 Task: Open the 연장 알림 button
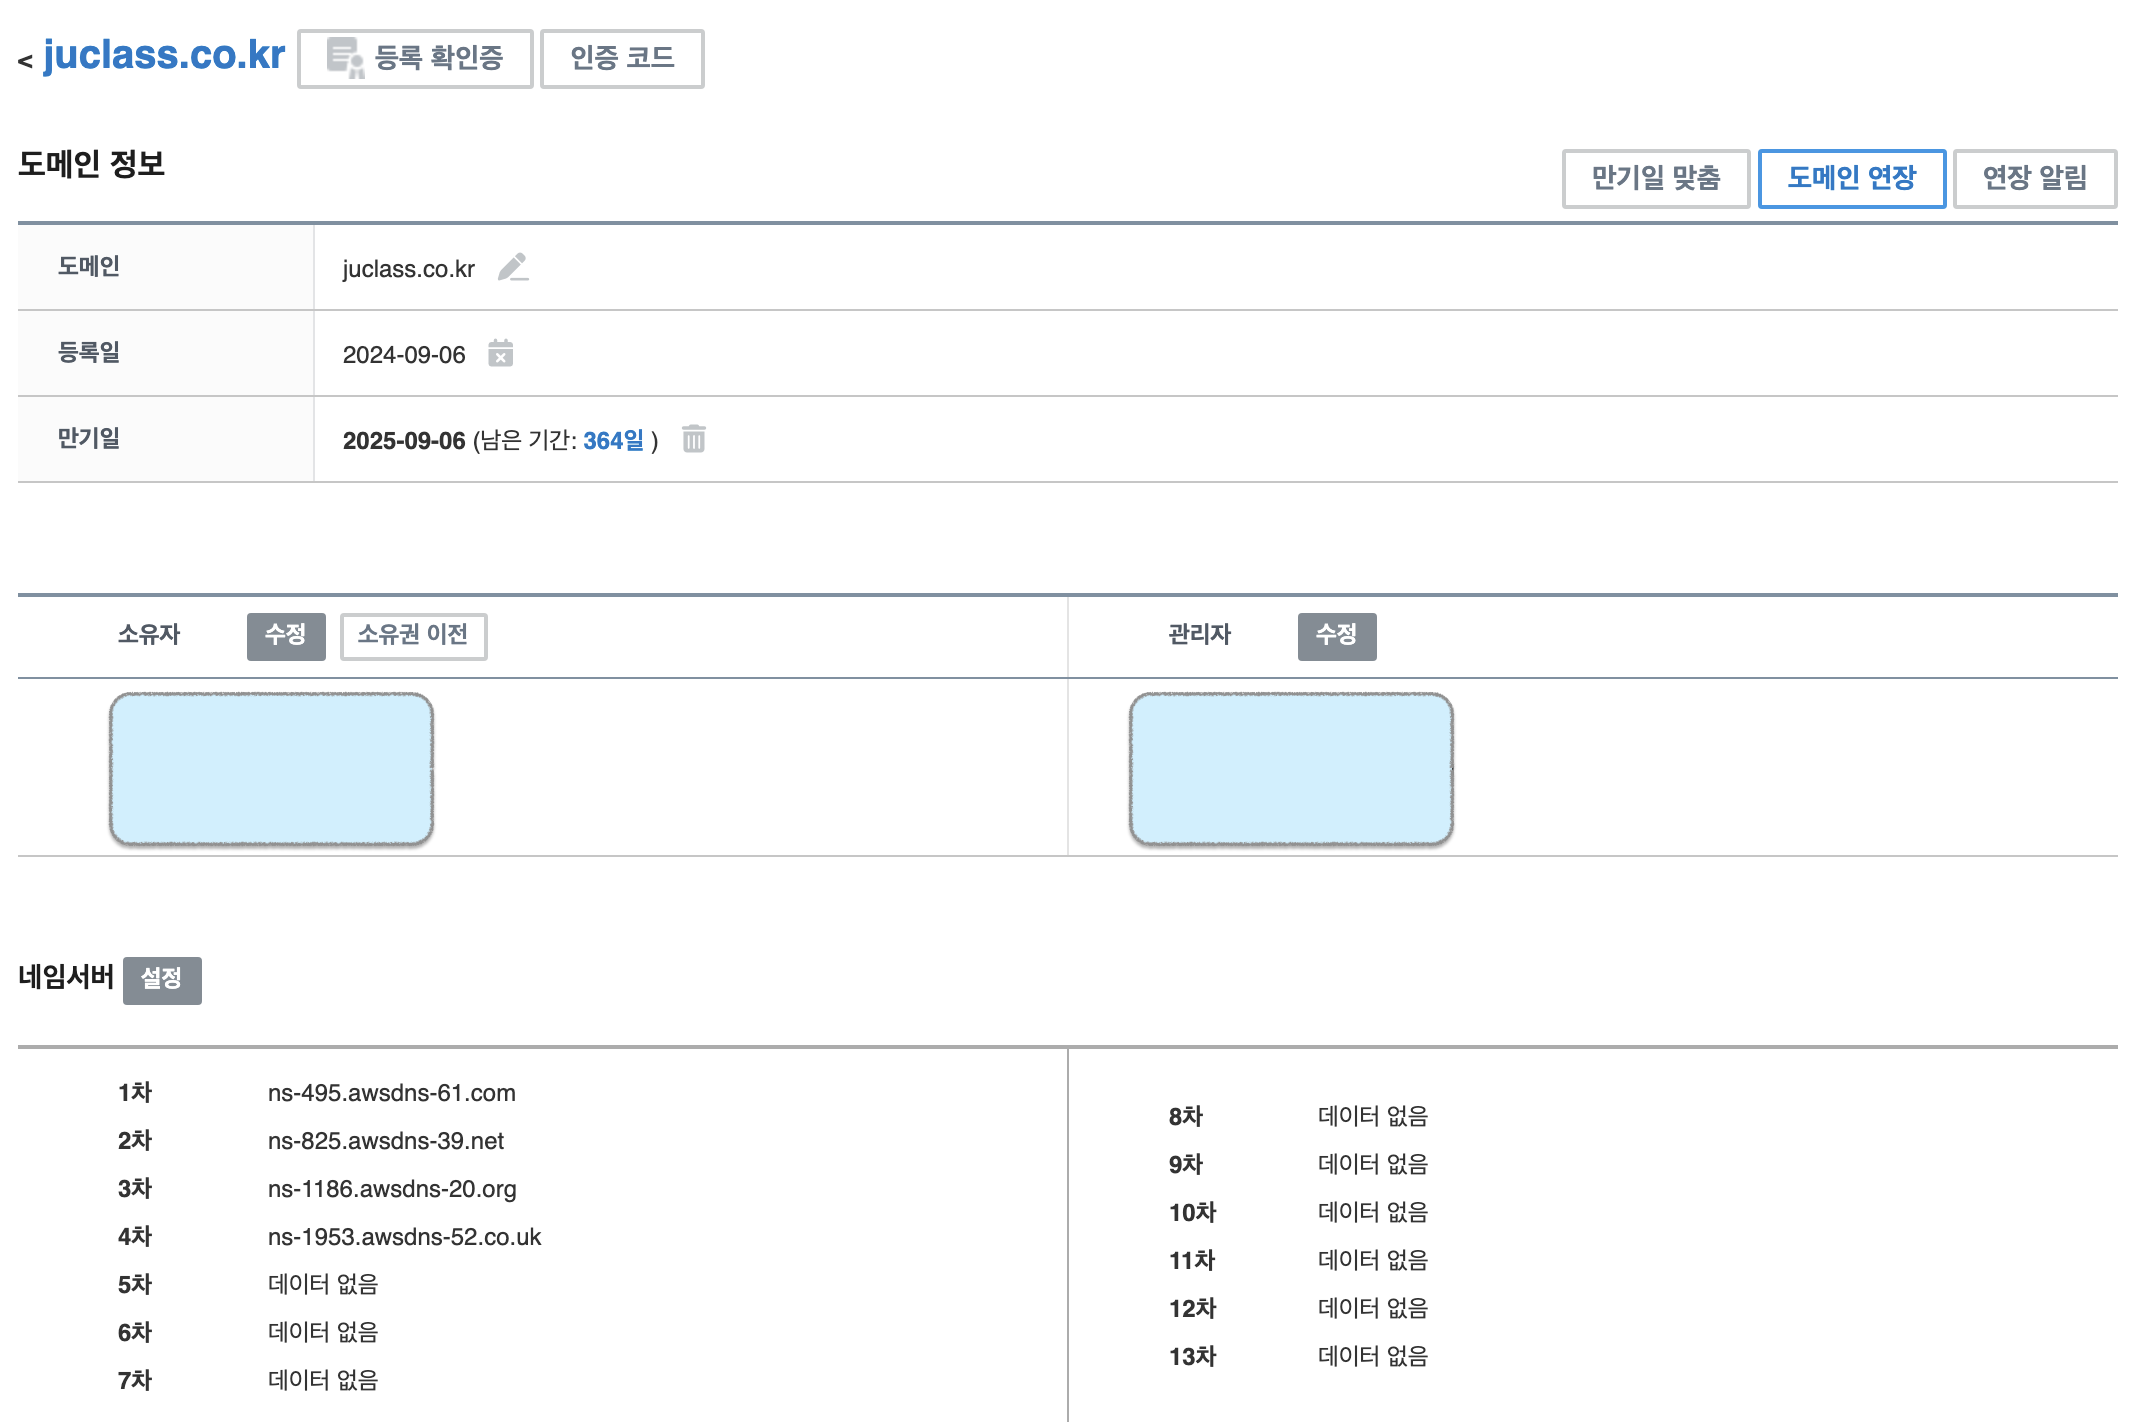2034,178
